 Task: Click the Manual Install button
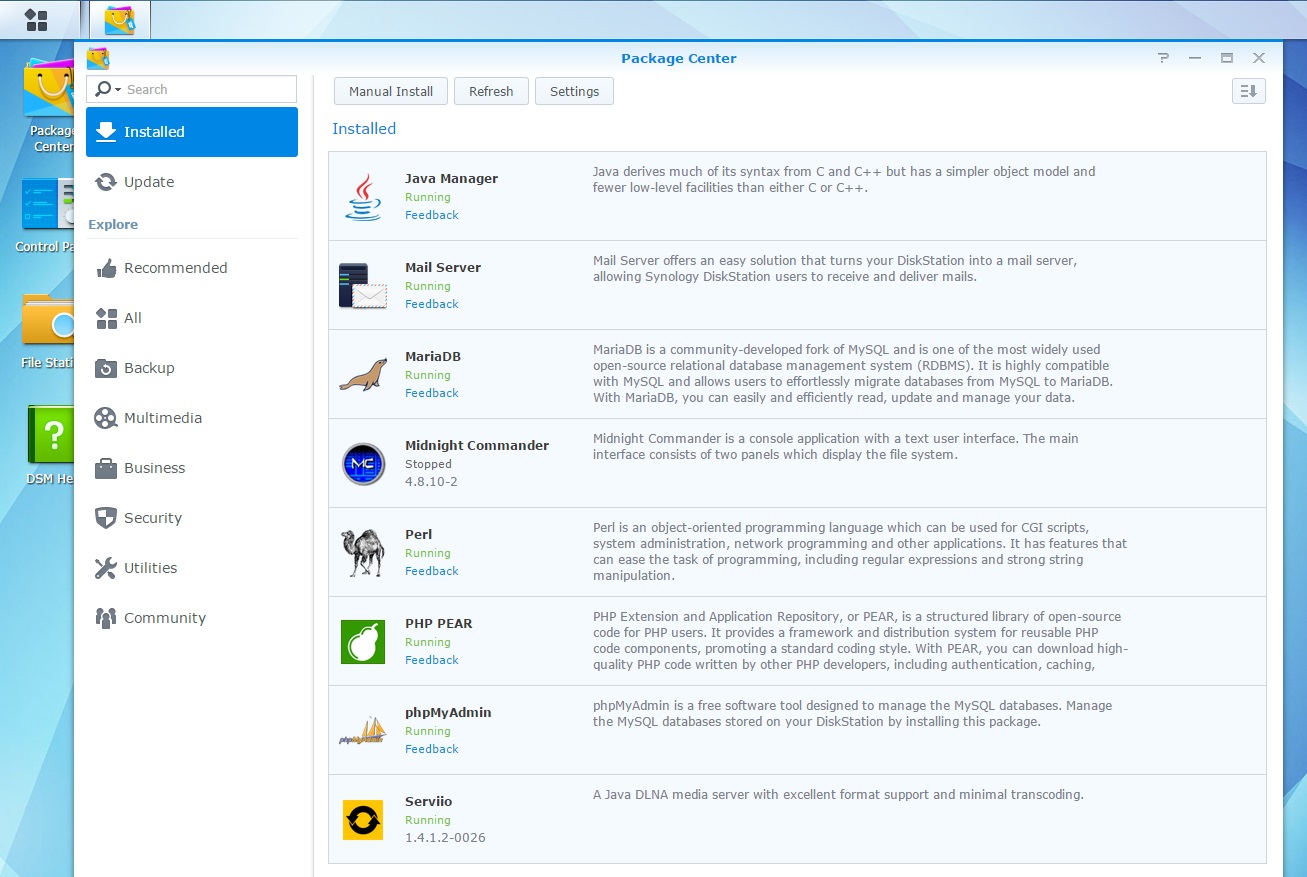pos(391,91)
